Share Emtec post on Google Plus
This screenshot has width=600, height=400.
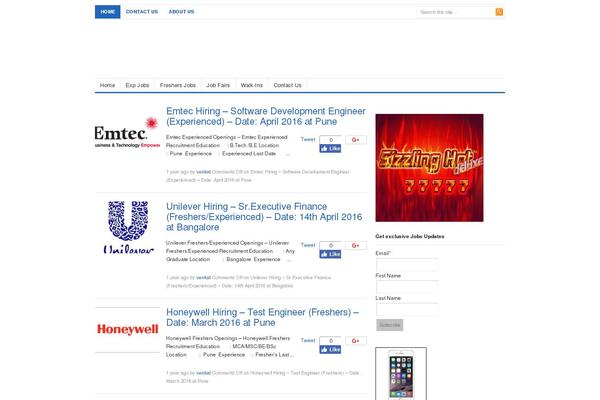tap(356, 140)
